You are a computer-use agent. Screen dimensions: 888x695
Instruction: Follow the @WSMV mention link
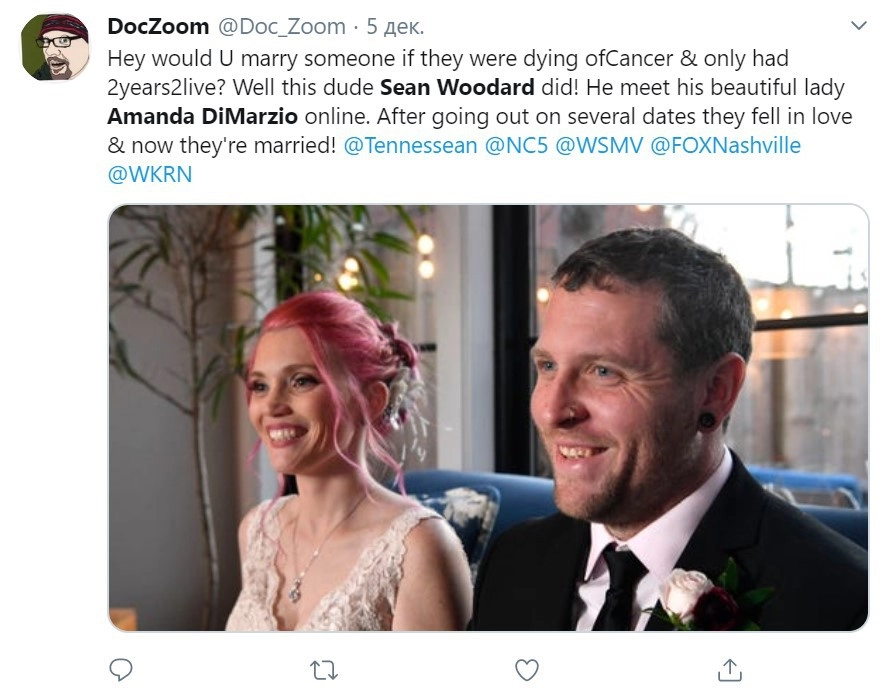pos(599,146)
